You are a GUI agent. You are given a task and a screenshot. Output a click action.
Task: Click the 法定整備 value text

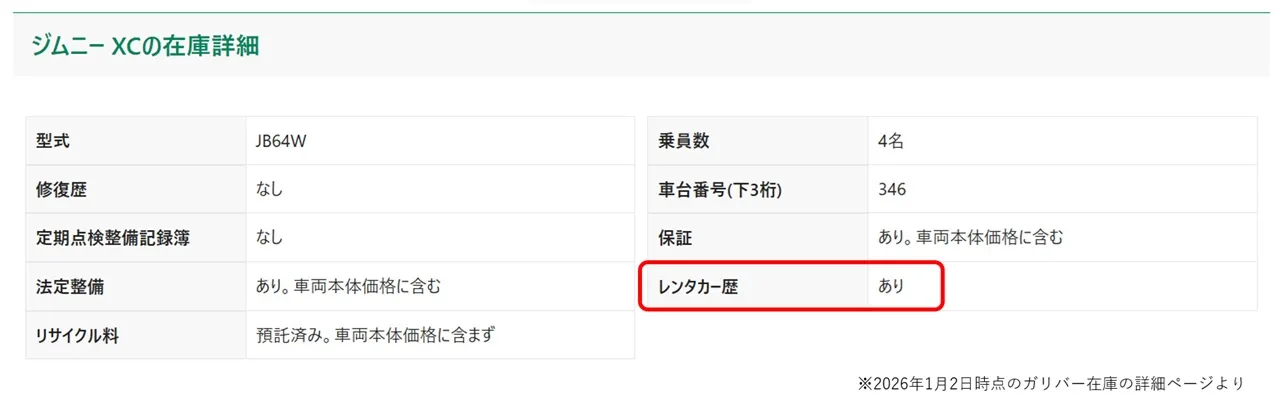coord(349,286)
